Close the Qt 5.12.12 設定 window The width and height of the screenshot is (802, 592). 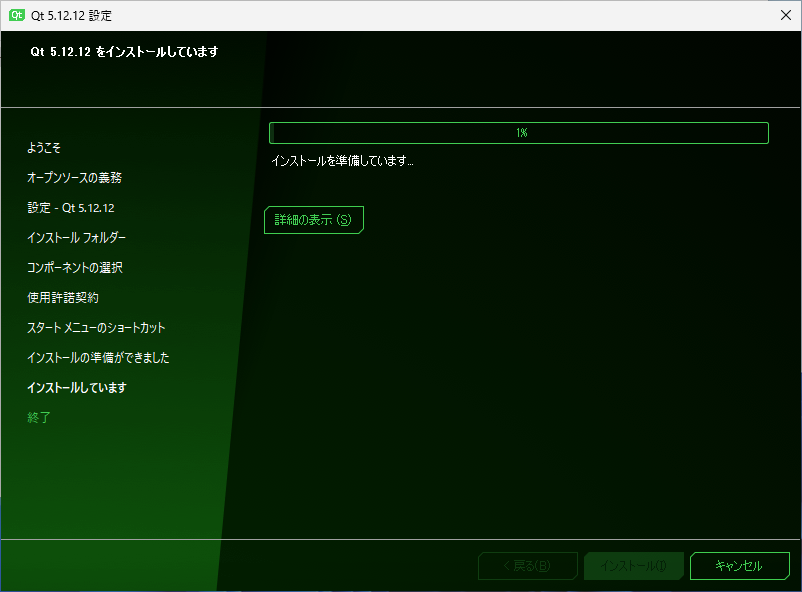pos(786,15)
